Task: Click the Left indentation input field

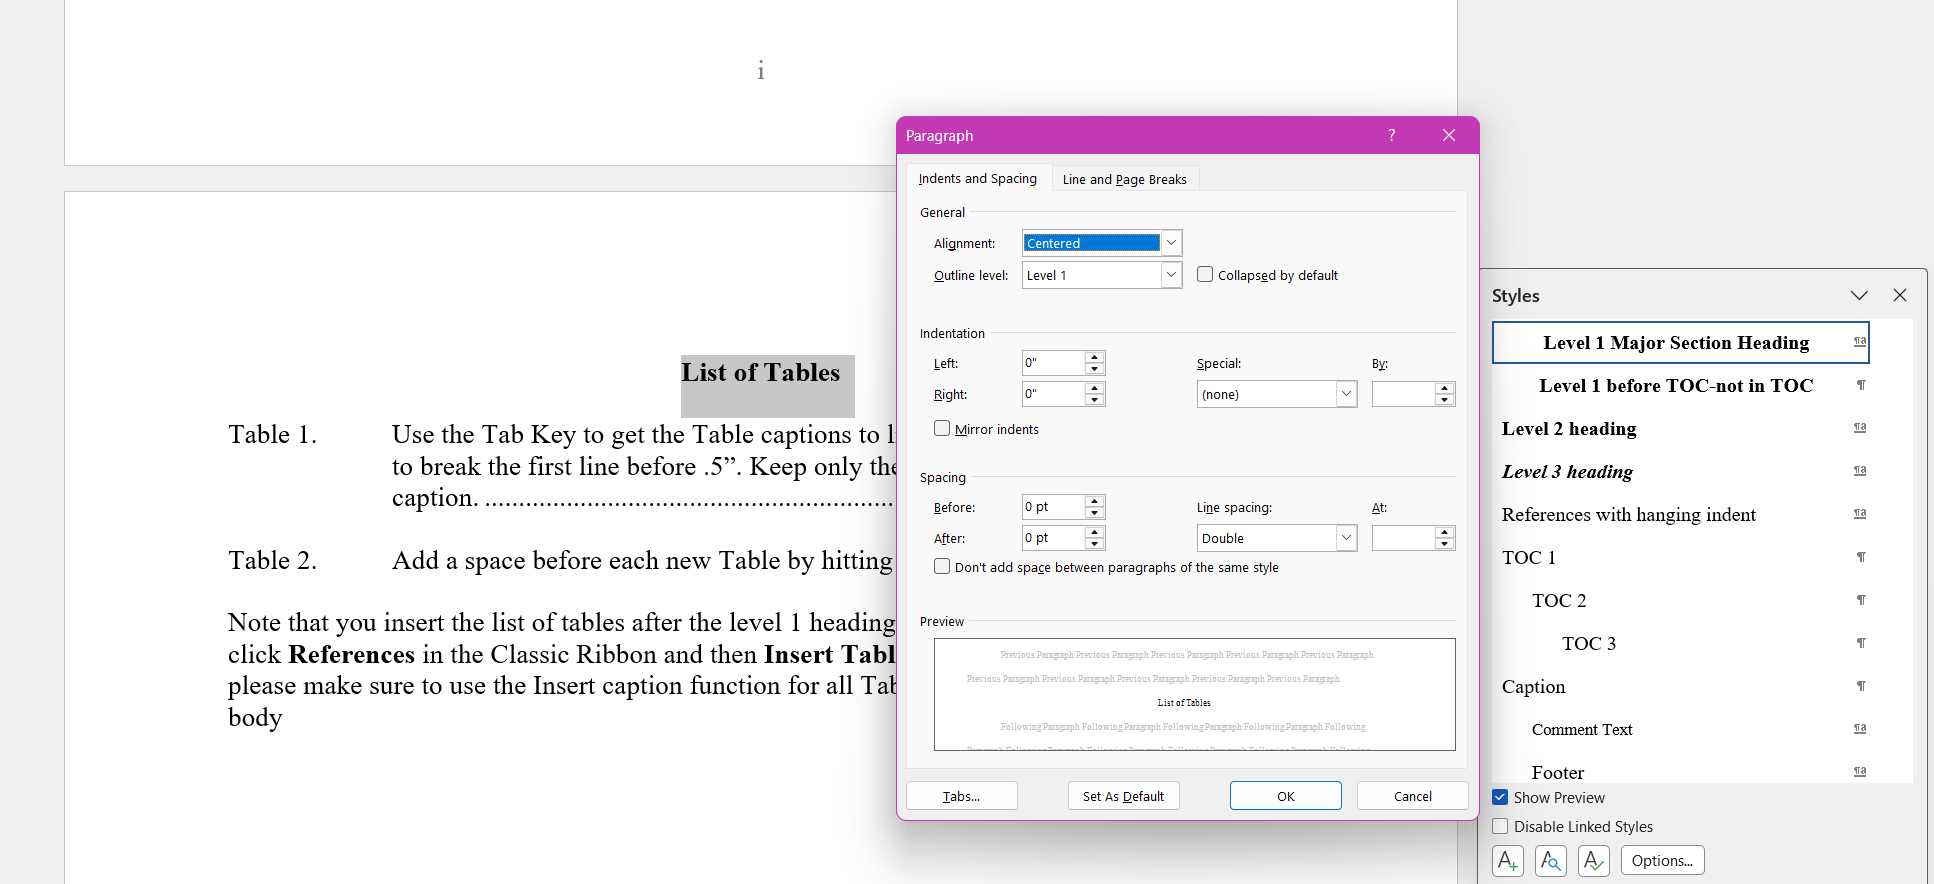Action: pyautogui.click(x=1054, y=363)
